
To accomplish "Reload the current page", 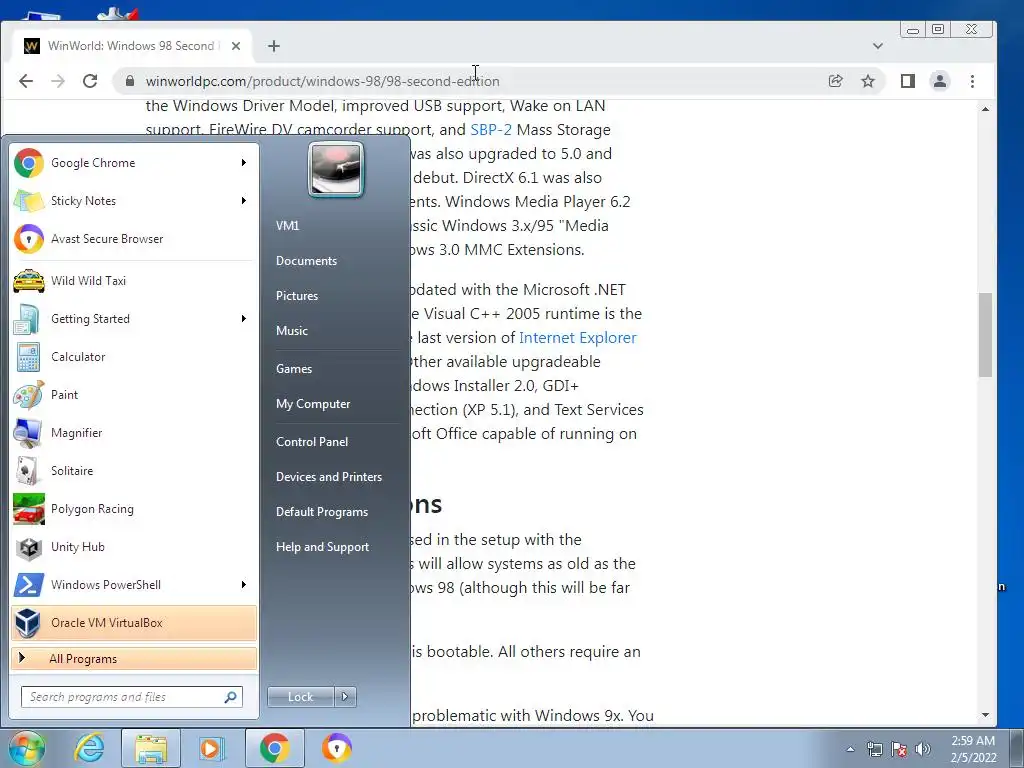I will click(x=90, y=81).
